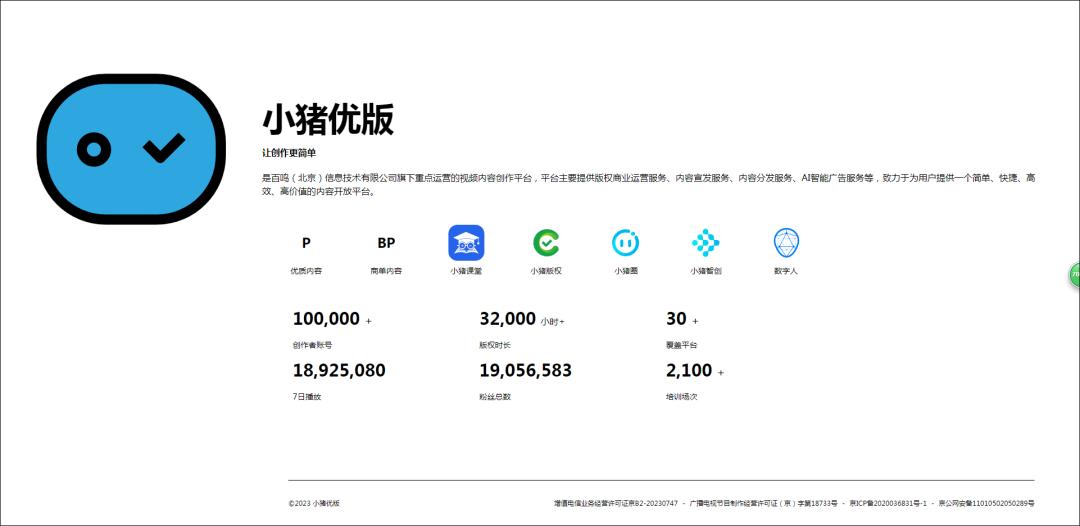Click the 19,056,583 粉丝总数 number
The image size is (1080, 526).
point(525,371)
